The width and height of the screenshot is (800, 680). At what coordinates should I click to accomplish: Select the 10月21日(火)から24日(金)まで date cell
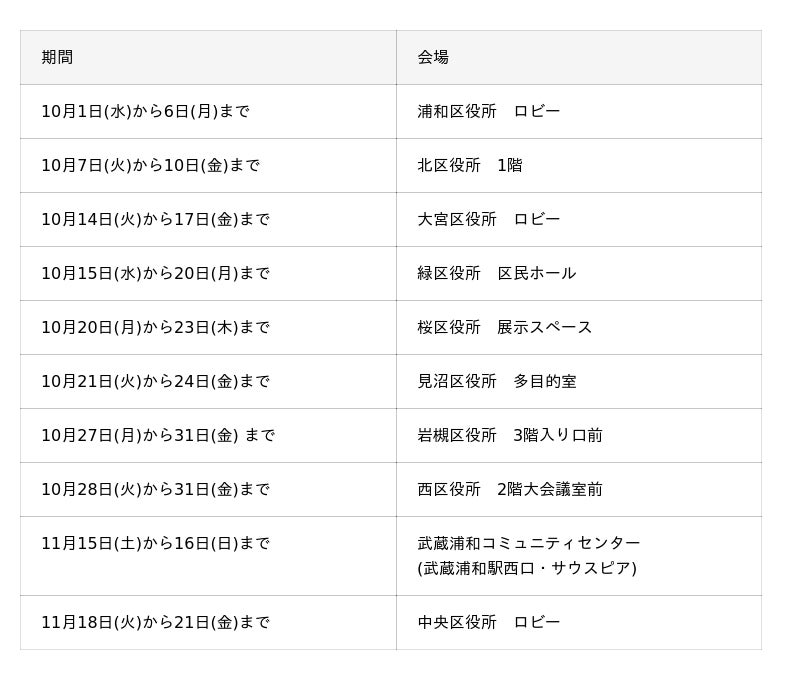155,381
